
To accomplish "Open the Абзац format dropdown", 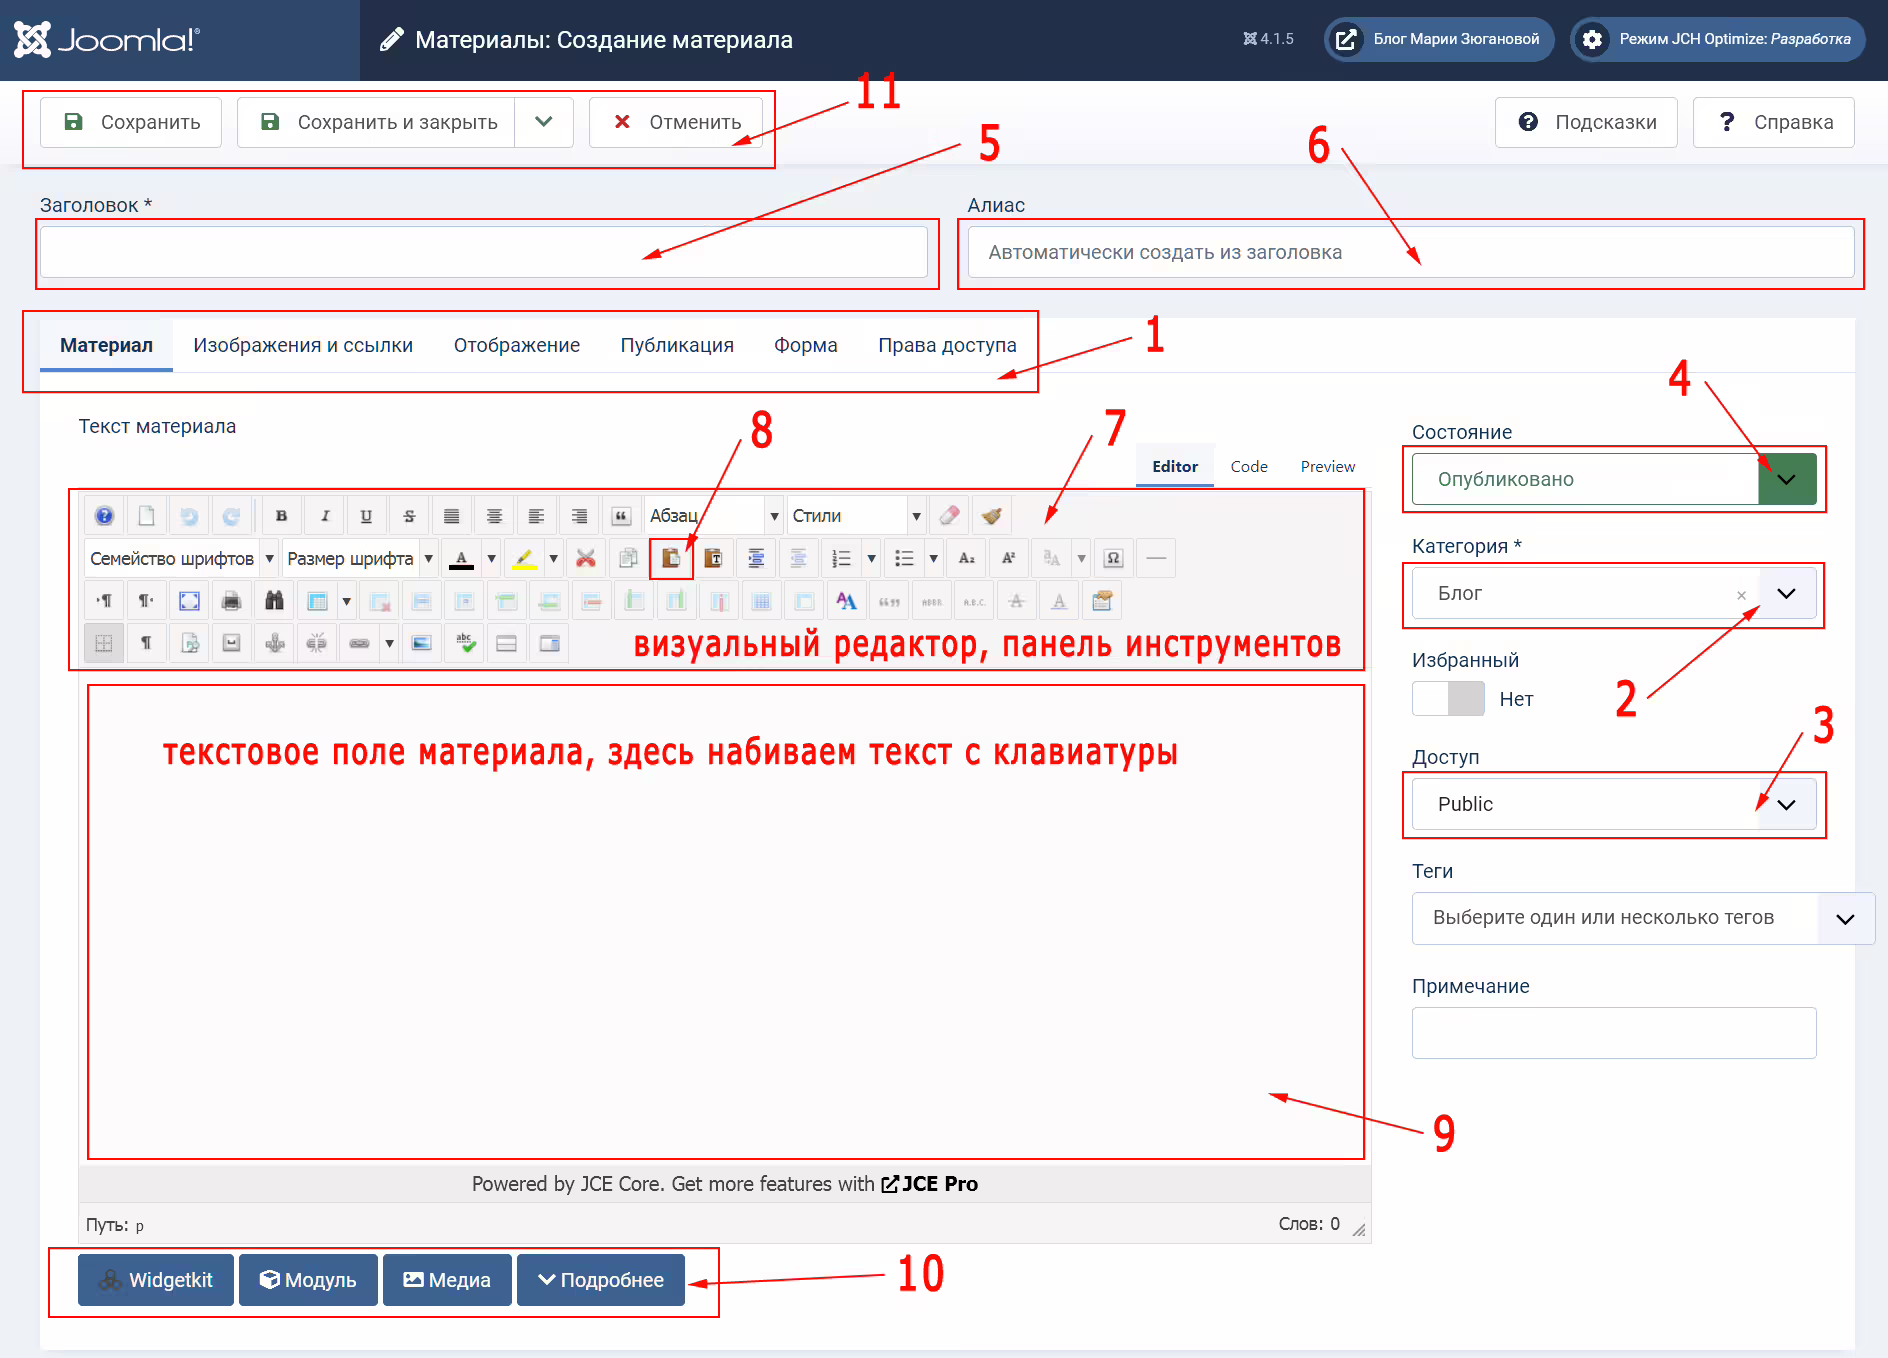I will pos(713,516).
